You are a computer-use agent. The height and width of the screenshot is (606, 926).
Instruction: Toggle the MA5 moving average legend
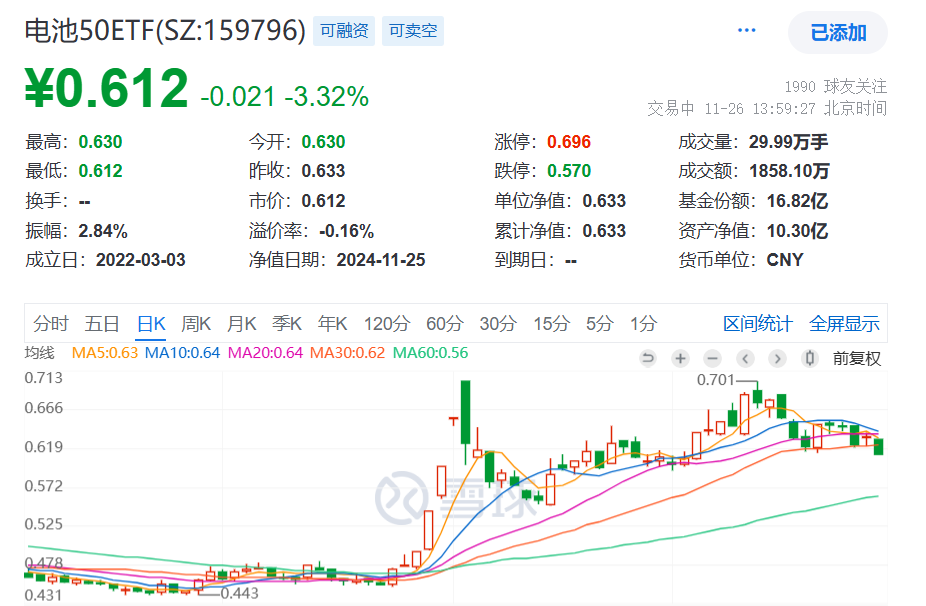105,353
